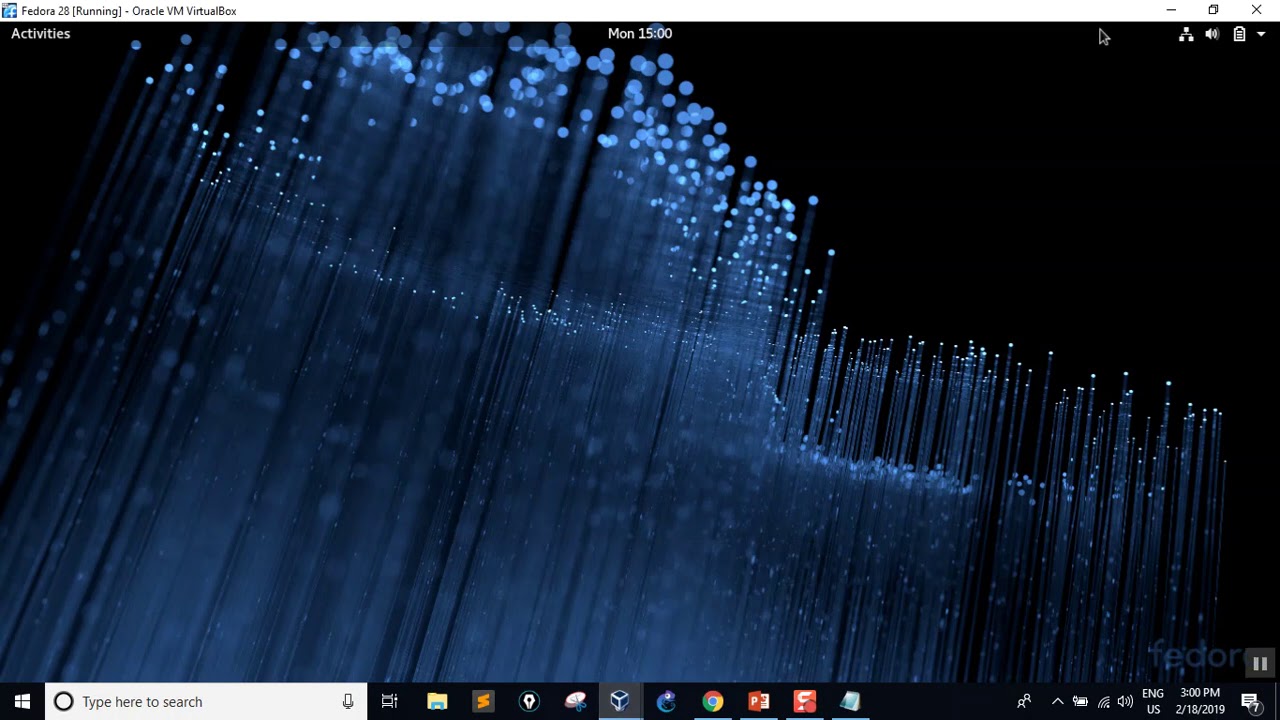
Task: Open PowerPoint from the taskbar
Action: pyautogui.click(x=759, y=702)
